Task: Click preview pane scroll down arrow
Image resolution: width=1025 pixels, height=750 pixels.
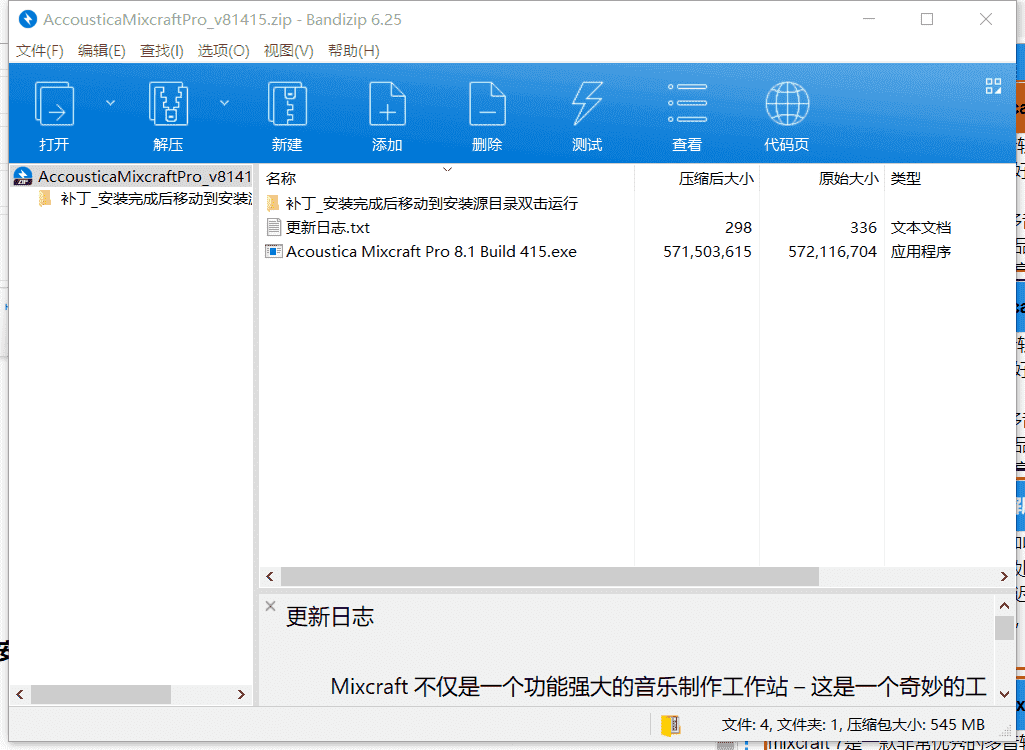Action: click(x=1004, y=693)
